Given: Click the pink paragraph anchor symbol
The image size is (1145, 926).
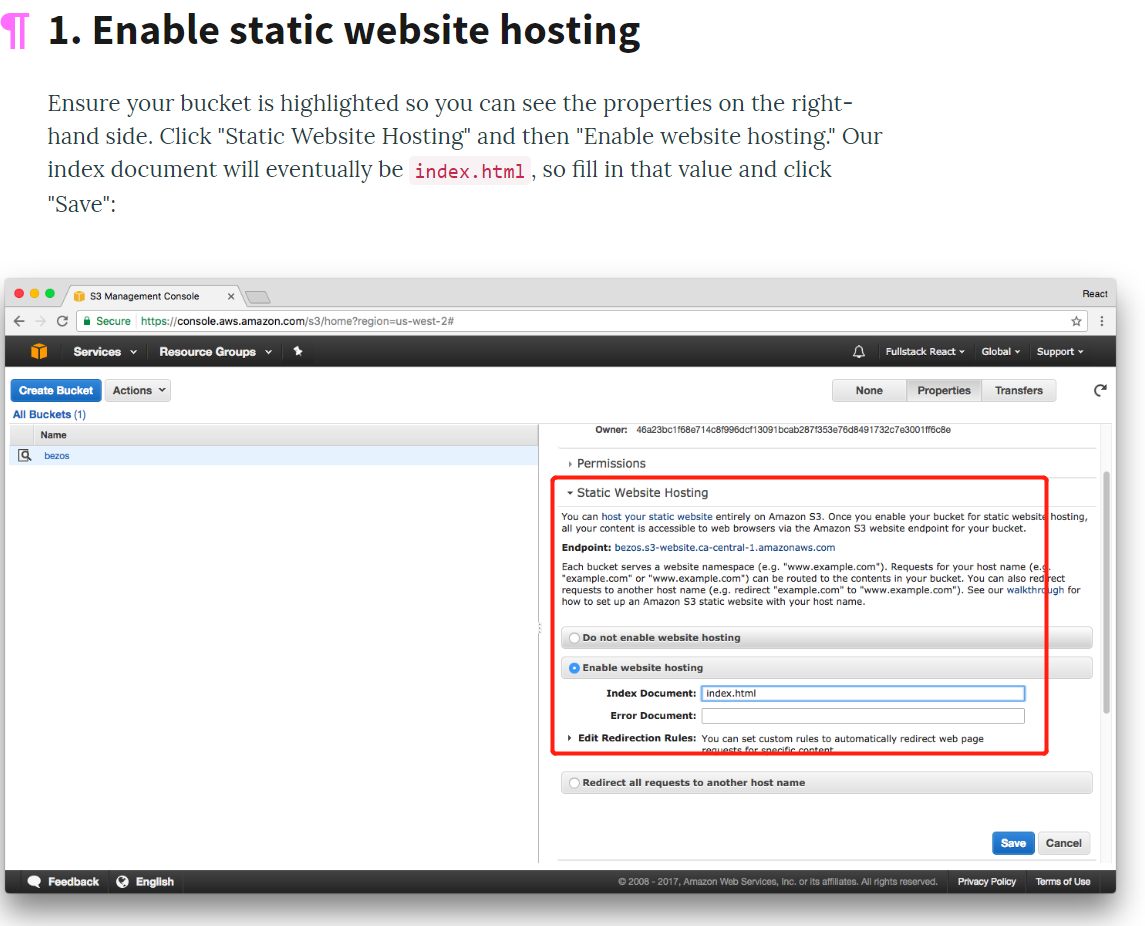Looking at the screenshot, I should click(x=15, y=31).
